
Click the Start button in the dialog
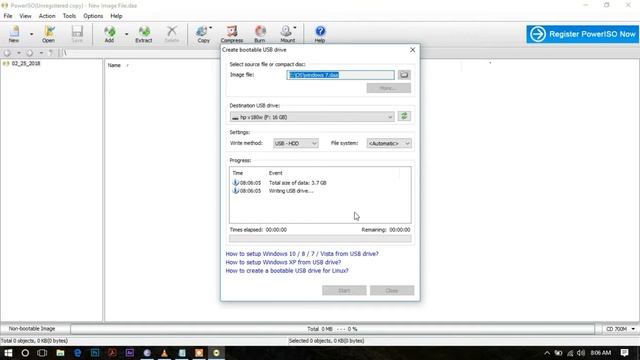[344, 290]
